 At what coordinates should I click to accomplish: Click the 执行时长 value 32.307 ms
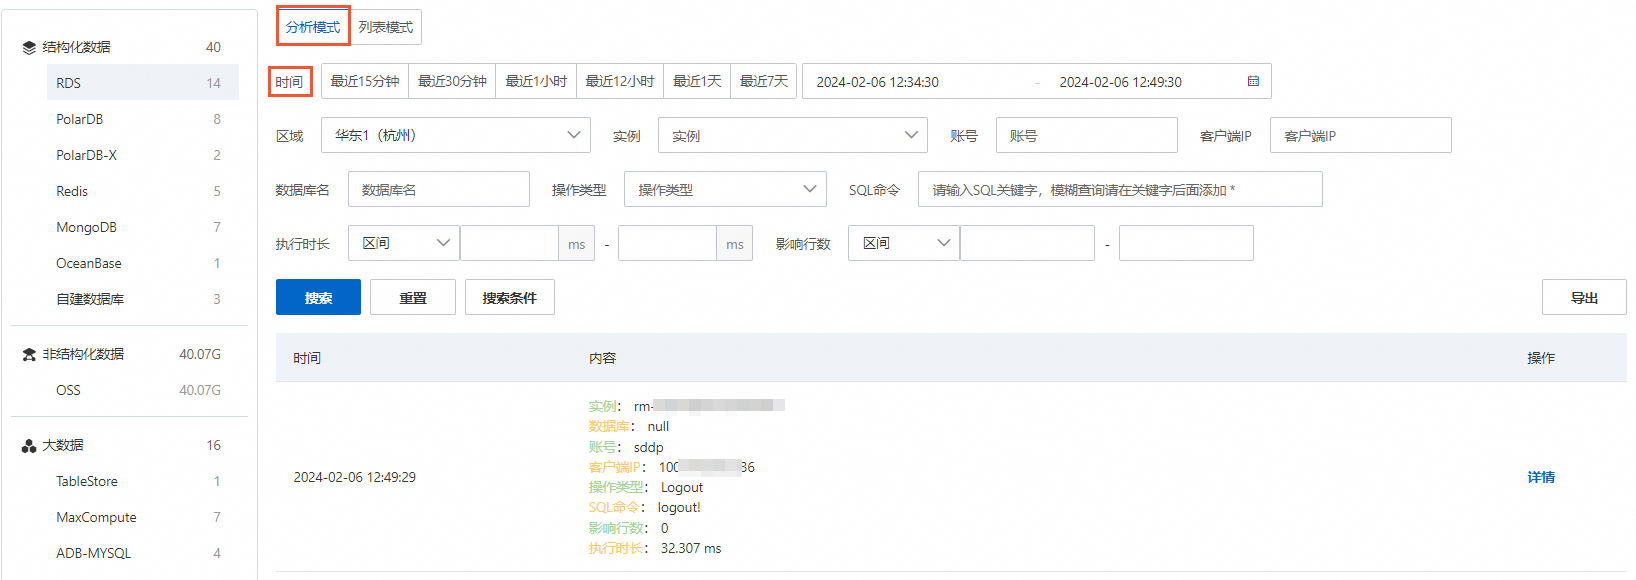(x=691, y=548)
